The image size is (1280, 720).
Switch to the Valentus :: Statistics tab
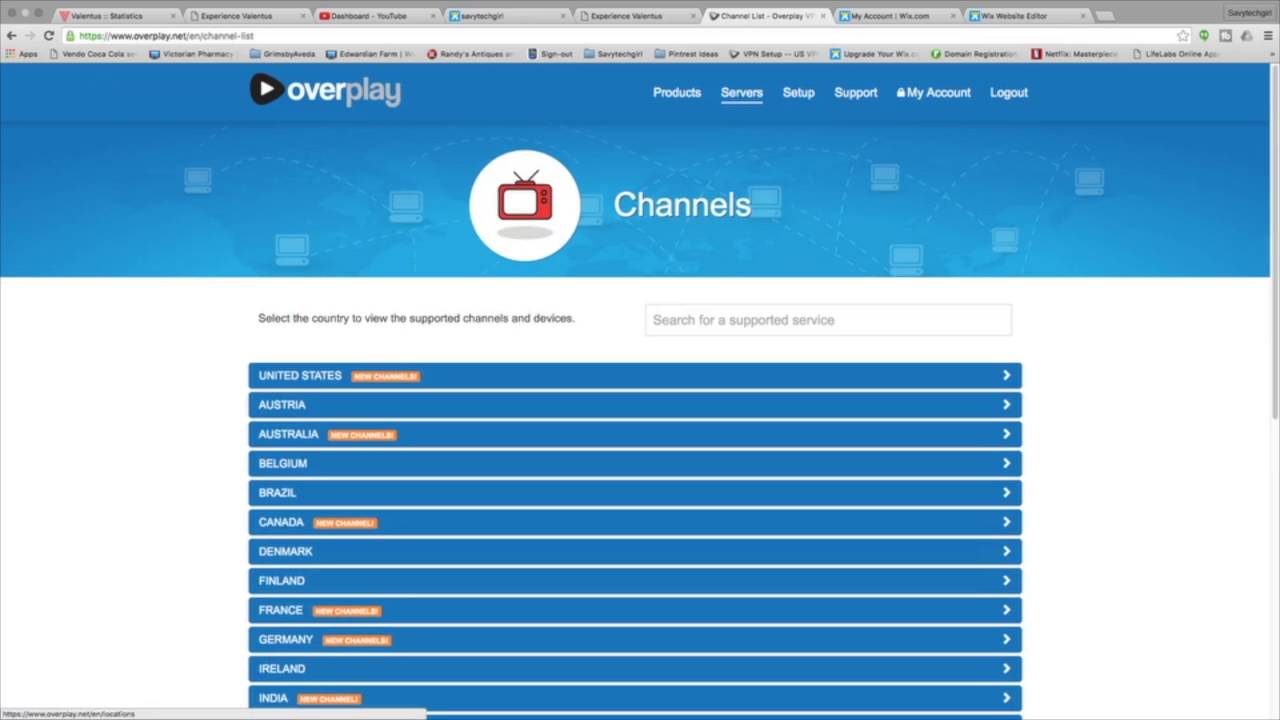coord(115,16)
